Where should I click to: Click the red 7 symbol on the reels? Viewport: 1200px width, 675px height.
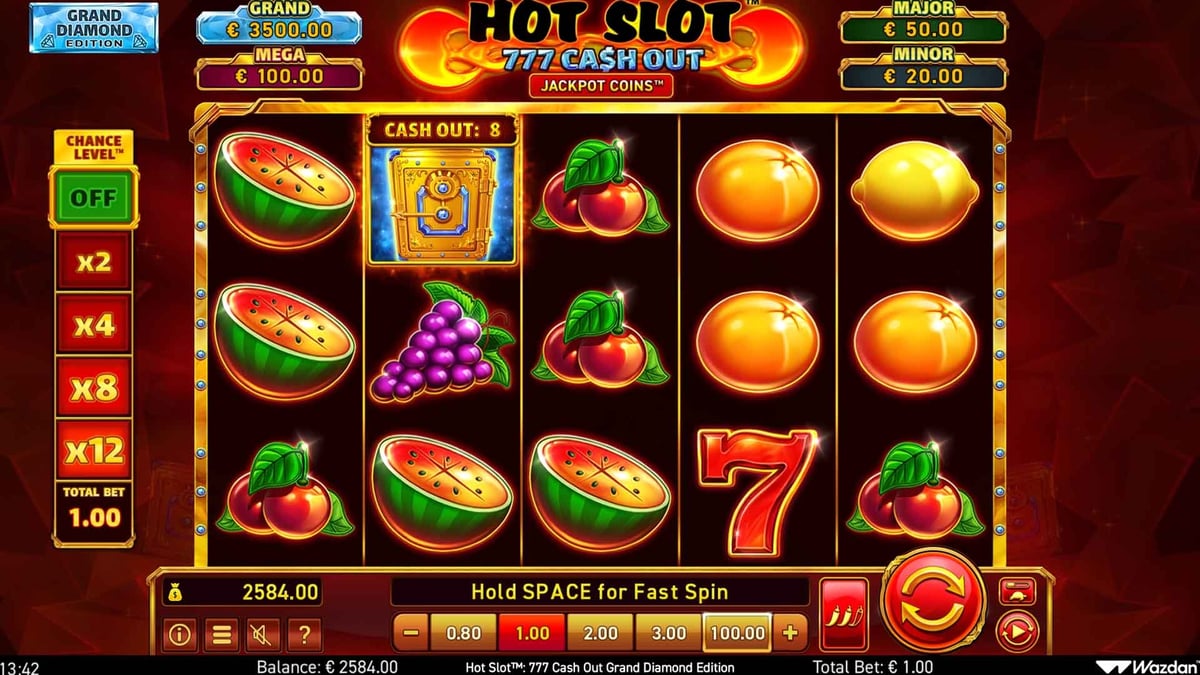pos(757,490)
